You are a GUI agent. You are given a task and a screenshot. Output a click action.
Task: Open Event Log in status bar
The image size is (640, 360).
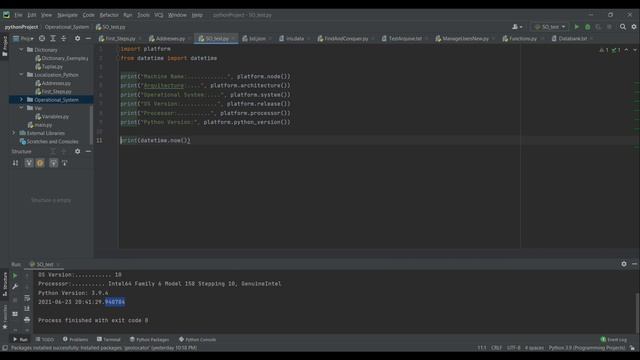pyautogui.click(x=613, y=340)
